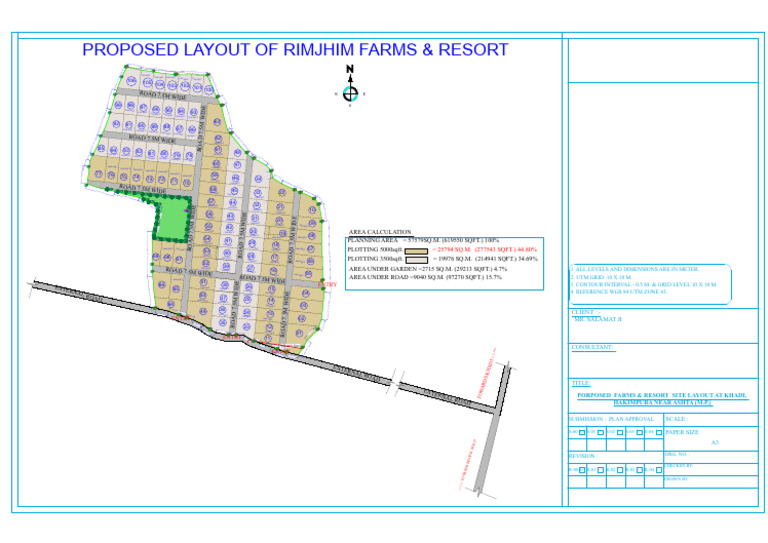Viewport: 768px width, 543px height.
Task: Click the 'A3' paper size value
Action: (715, 443)
